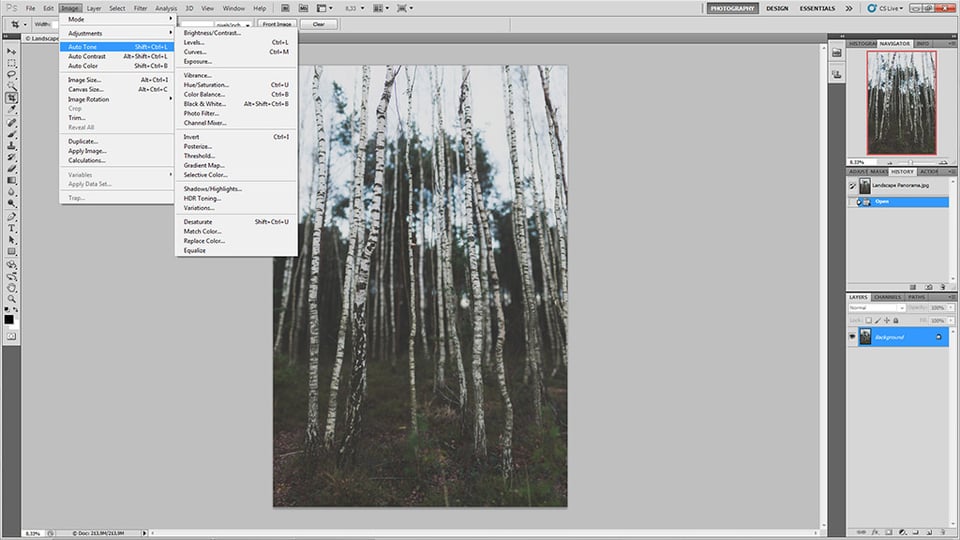This screenshot has height=540, width=960.
Task: Toggle history brush source for Landscape Panorama snapshot
Action: (852, 186)
